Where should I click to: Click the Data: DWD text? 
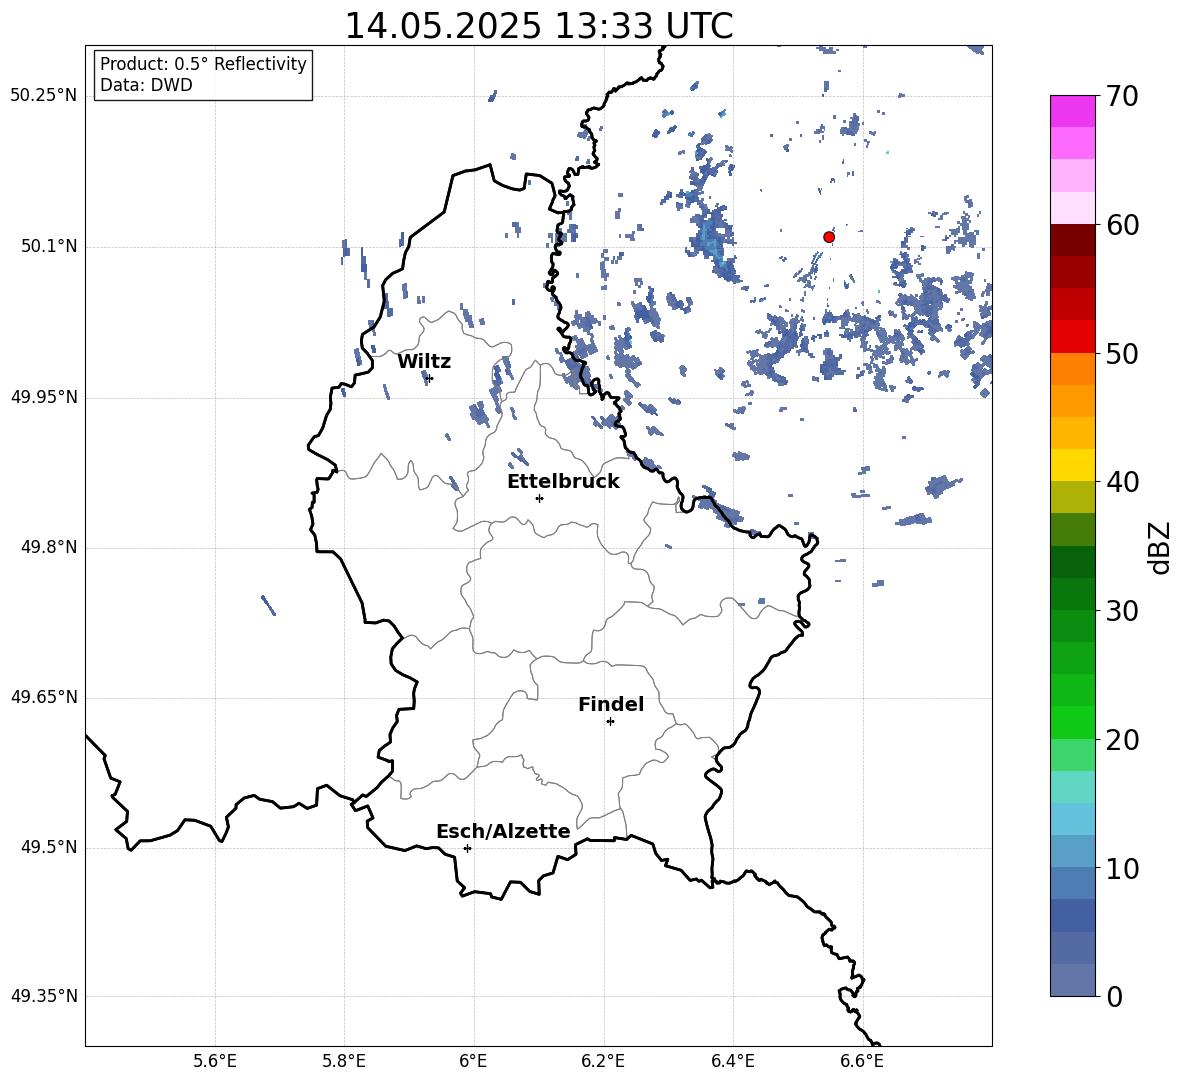[x=146, y=85]
